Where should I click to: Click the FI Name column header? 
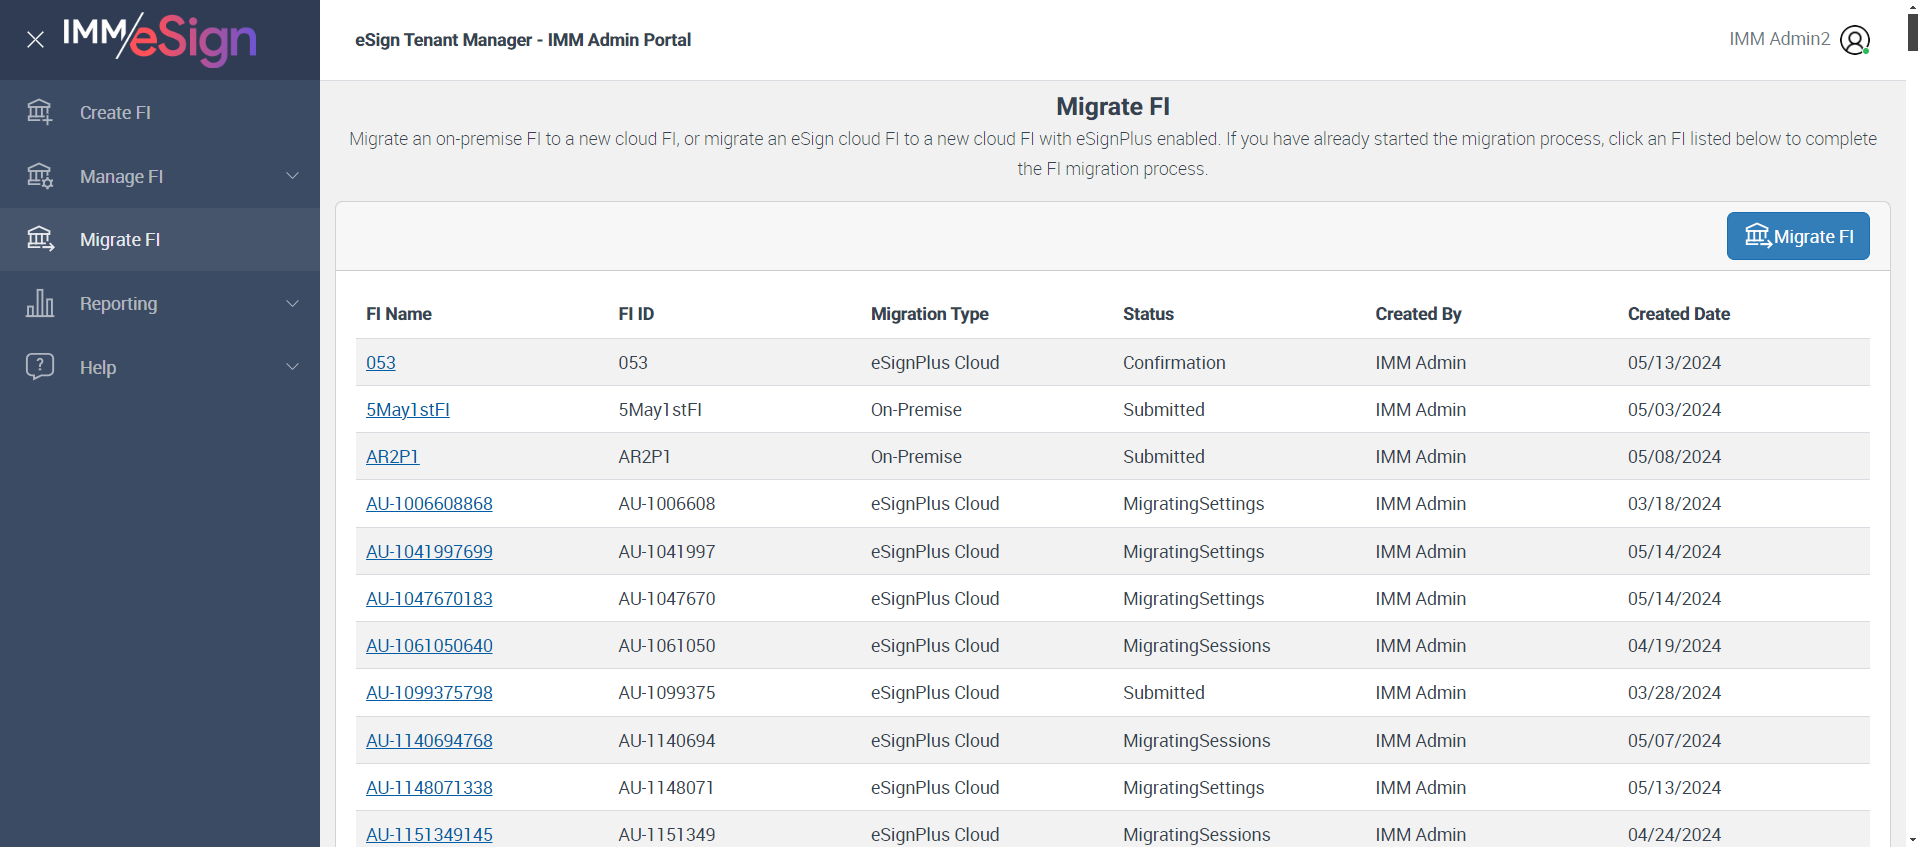coord(399,314)
